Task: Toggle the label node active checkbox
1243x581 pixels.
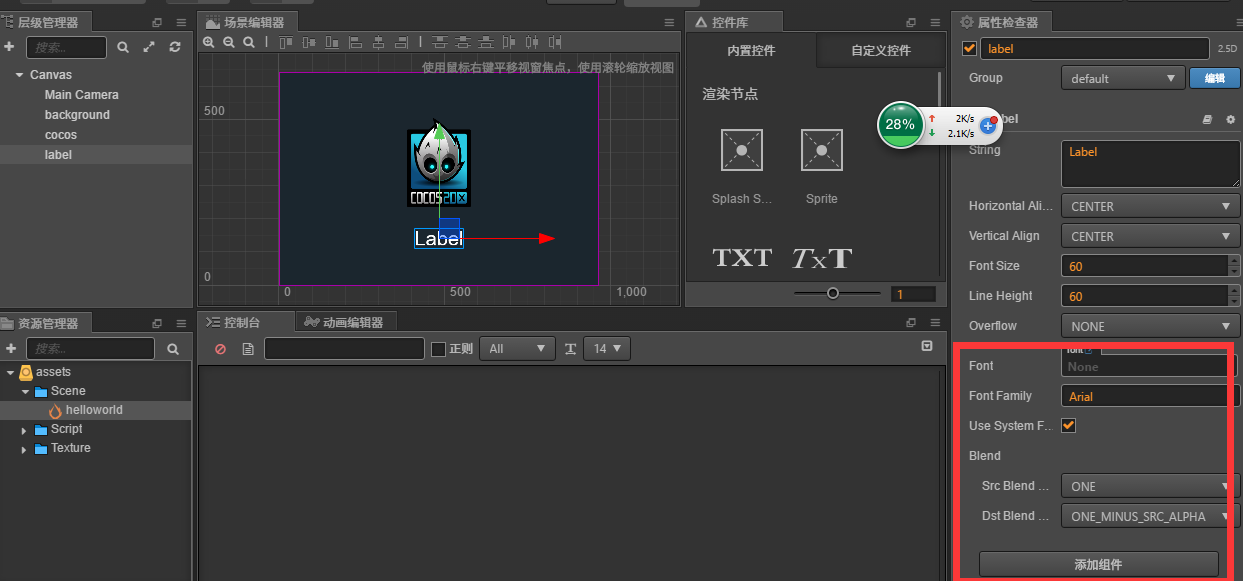Action: pyautogui.click(x=968, y=48)
